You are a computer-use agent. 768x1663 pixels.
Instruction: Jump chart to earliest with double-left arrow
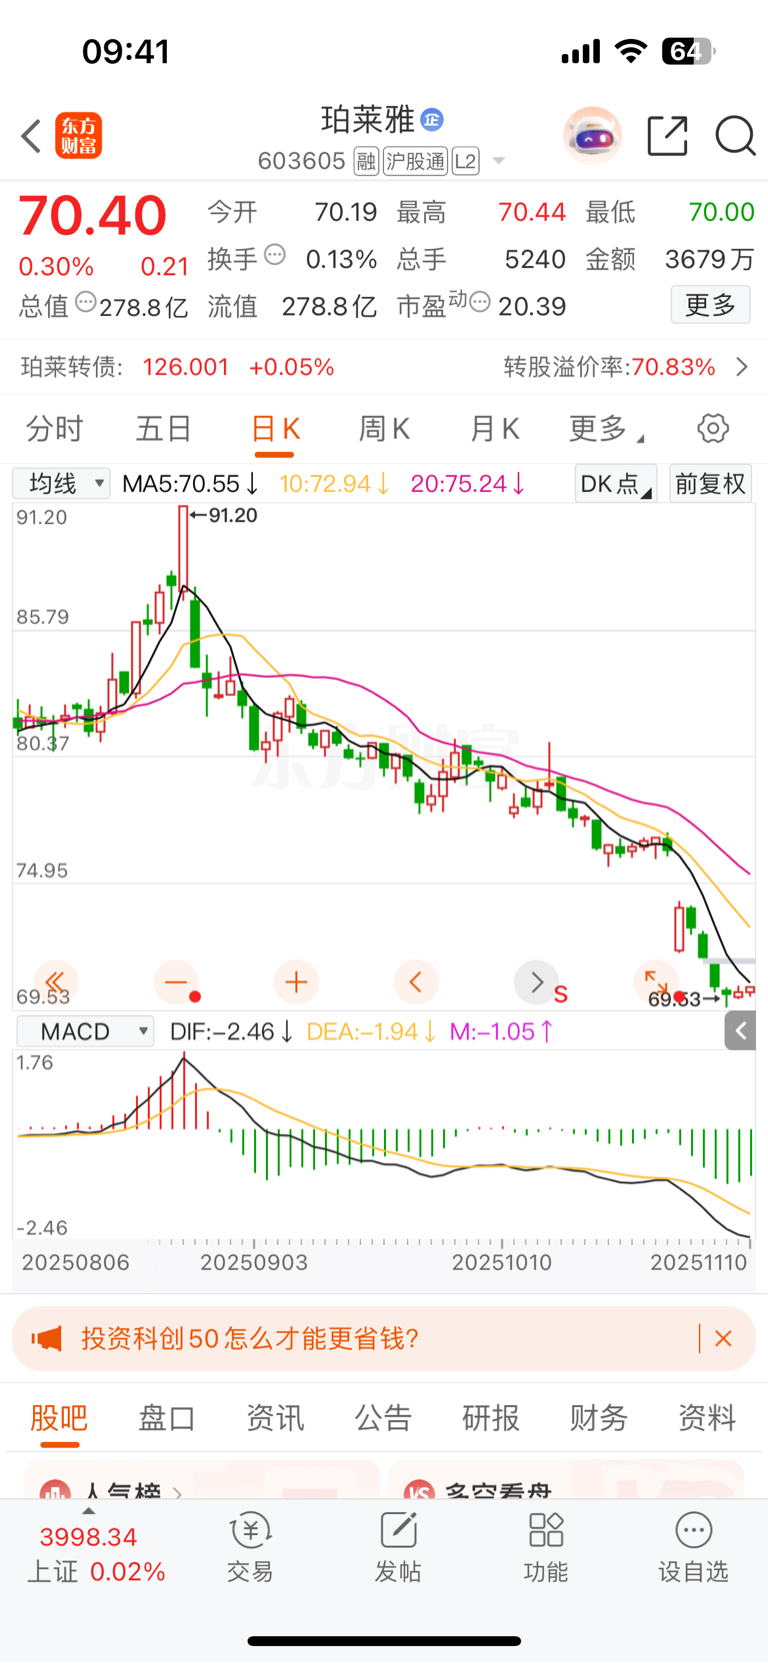pos(56,982)
